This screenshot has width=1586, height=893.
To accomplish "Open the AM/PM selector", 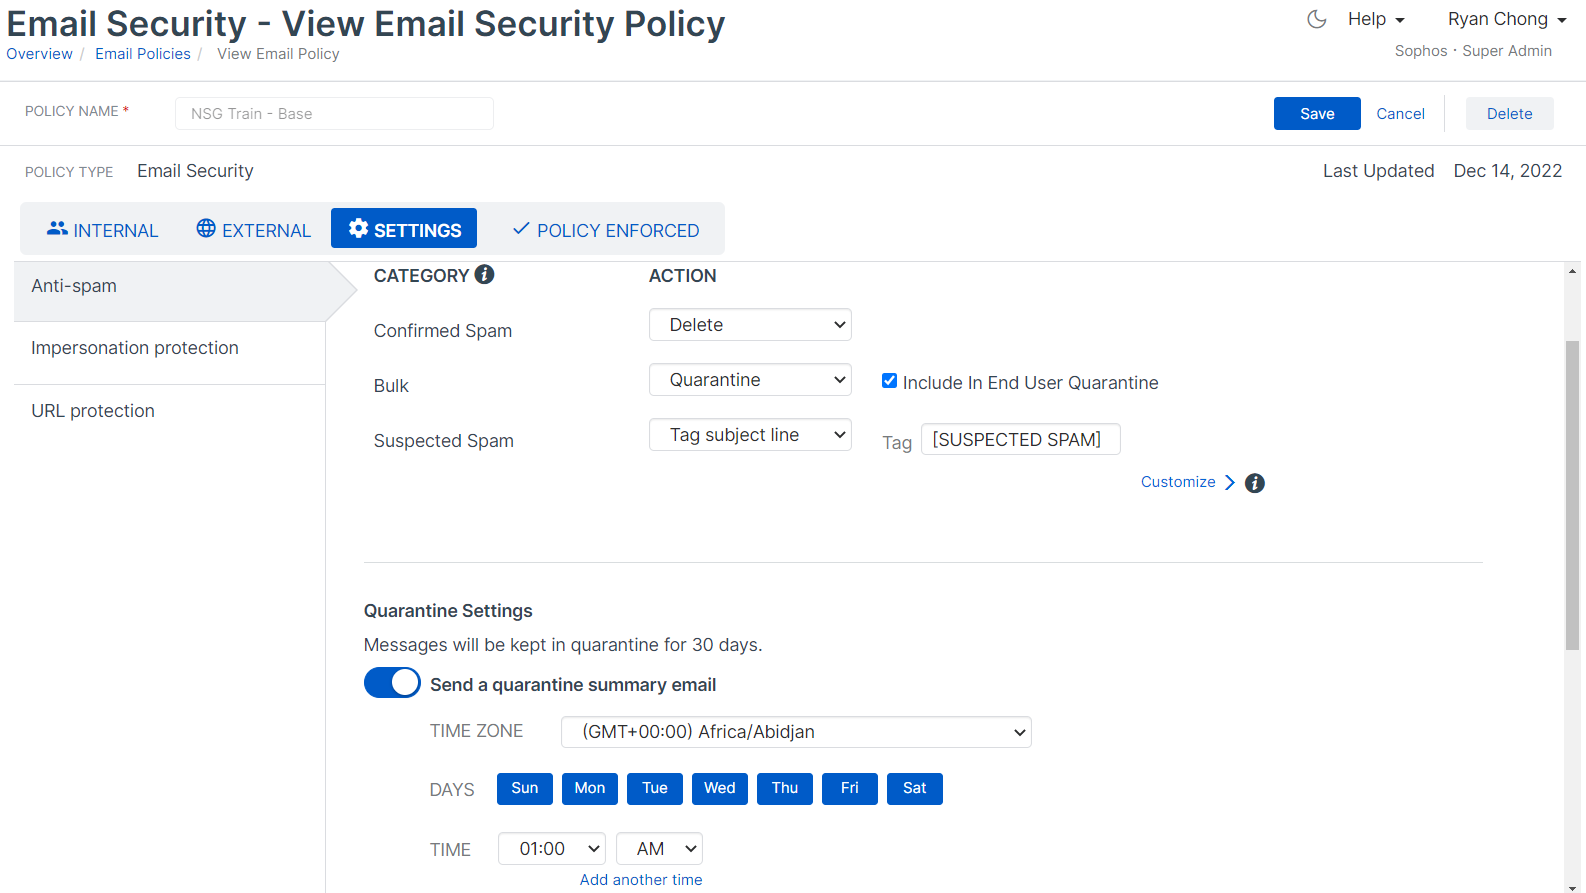I will click(x=659, y=849).
